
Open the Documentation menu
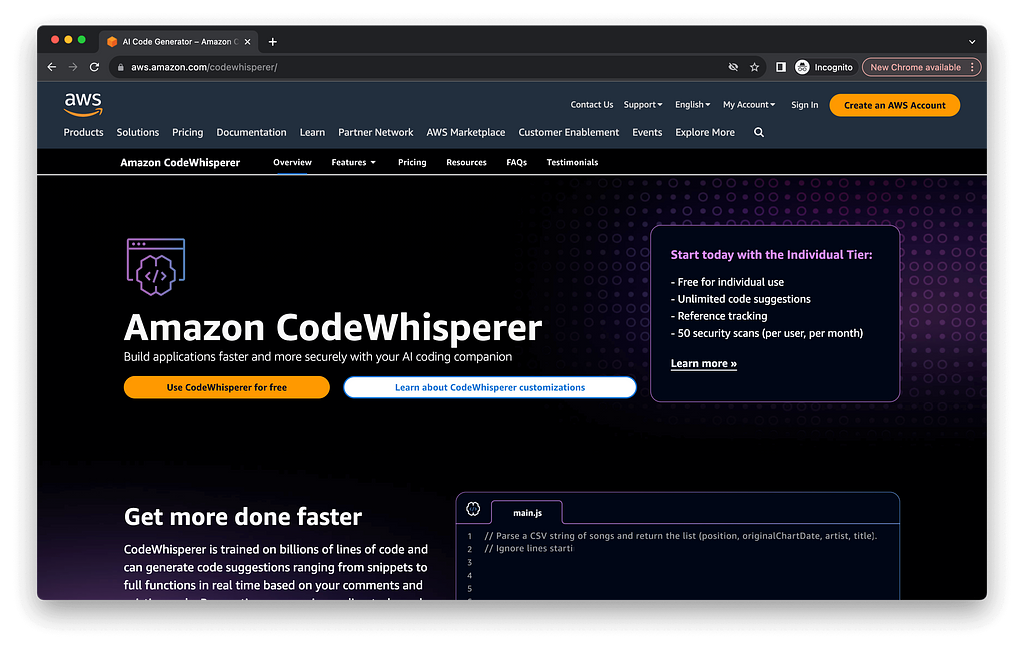(251, 133)
